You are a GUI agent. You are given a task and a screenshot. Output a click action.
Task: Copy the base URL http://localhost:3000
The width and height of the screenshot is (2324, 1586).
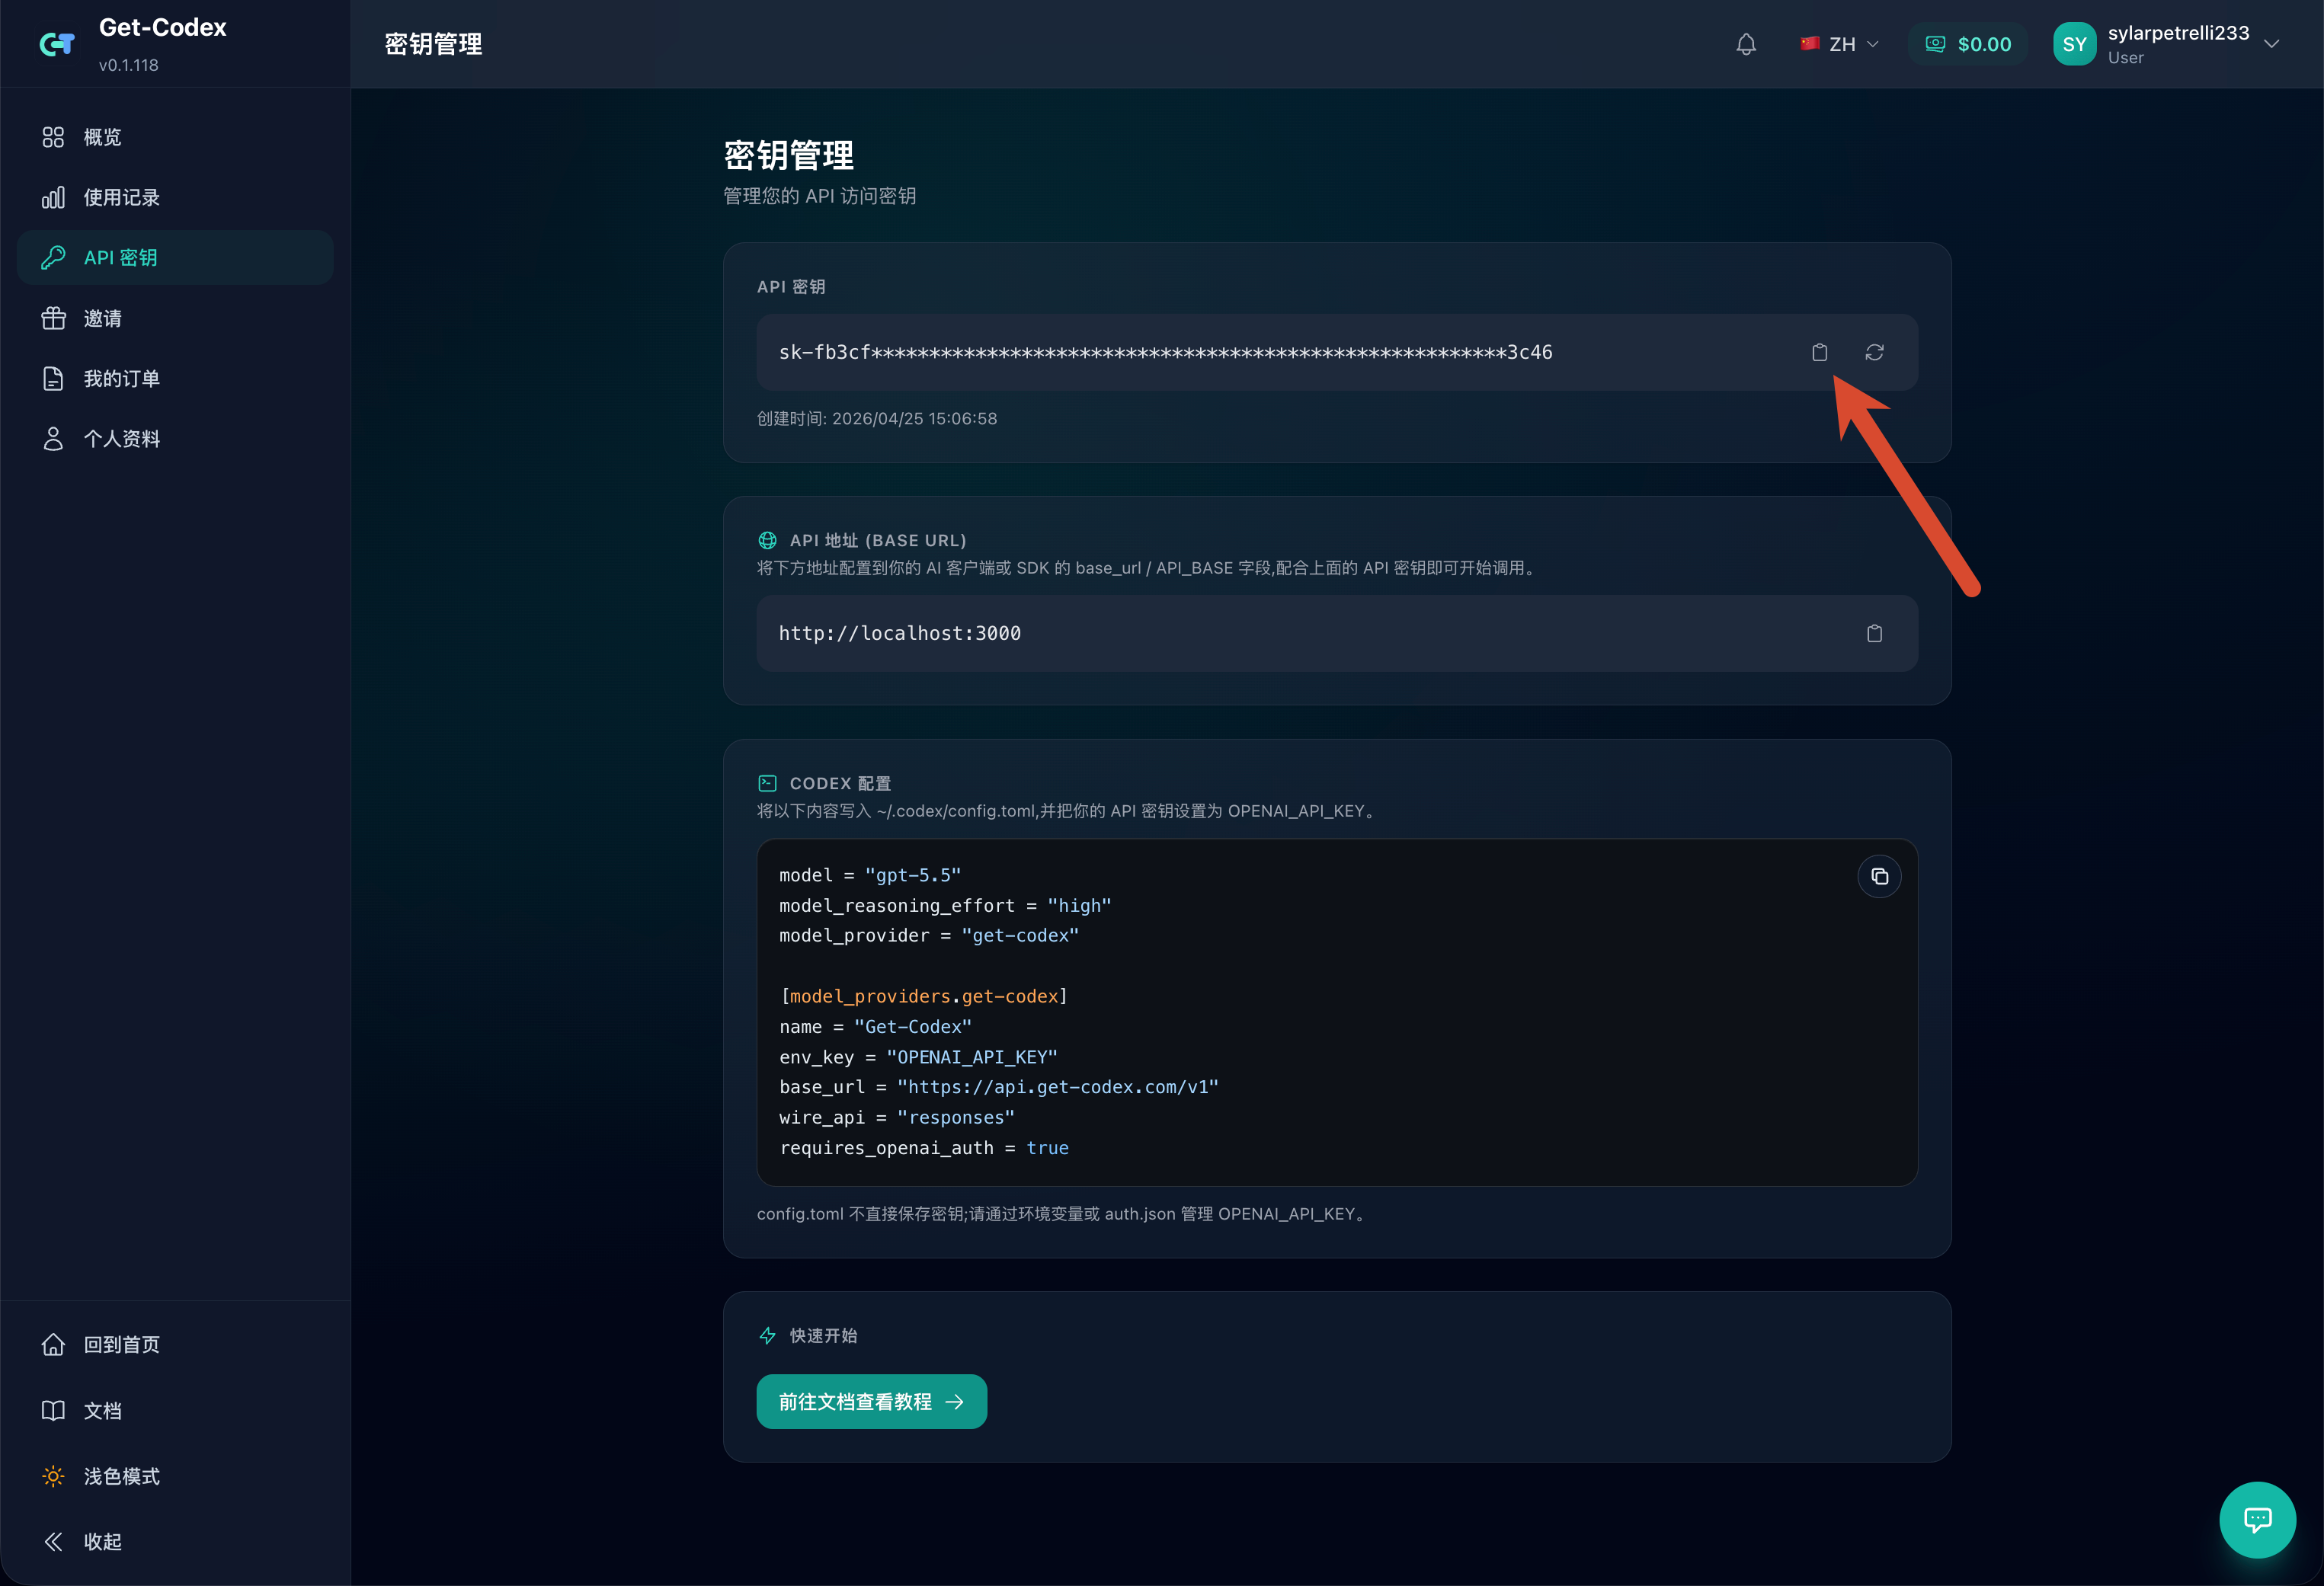click(1874, 633)
